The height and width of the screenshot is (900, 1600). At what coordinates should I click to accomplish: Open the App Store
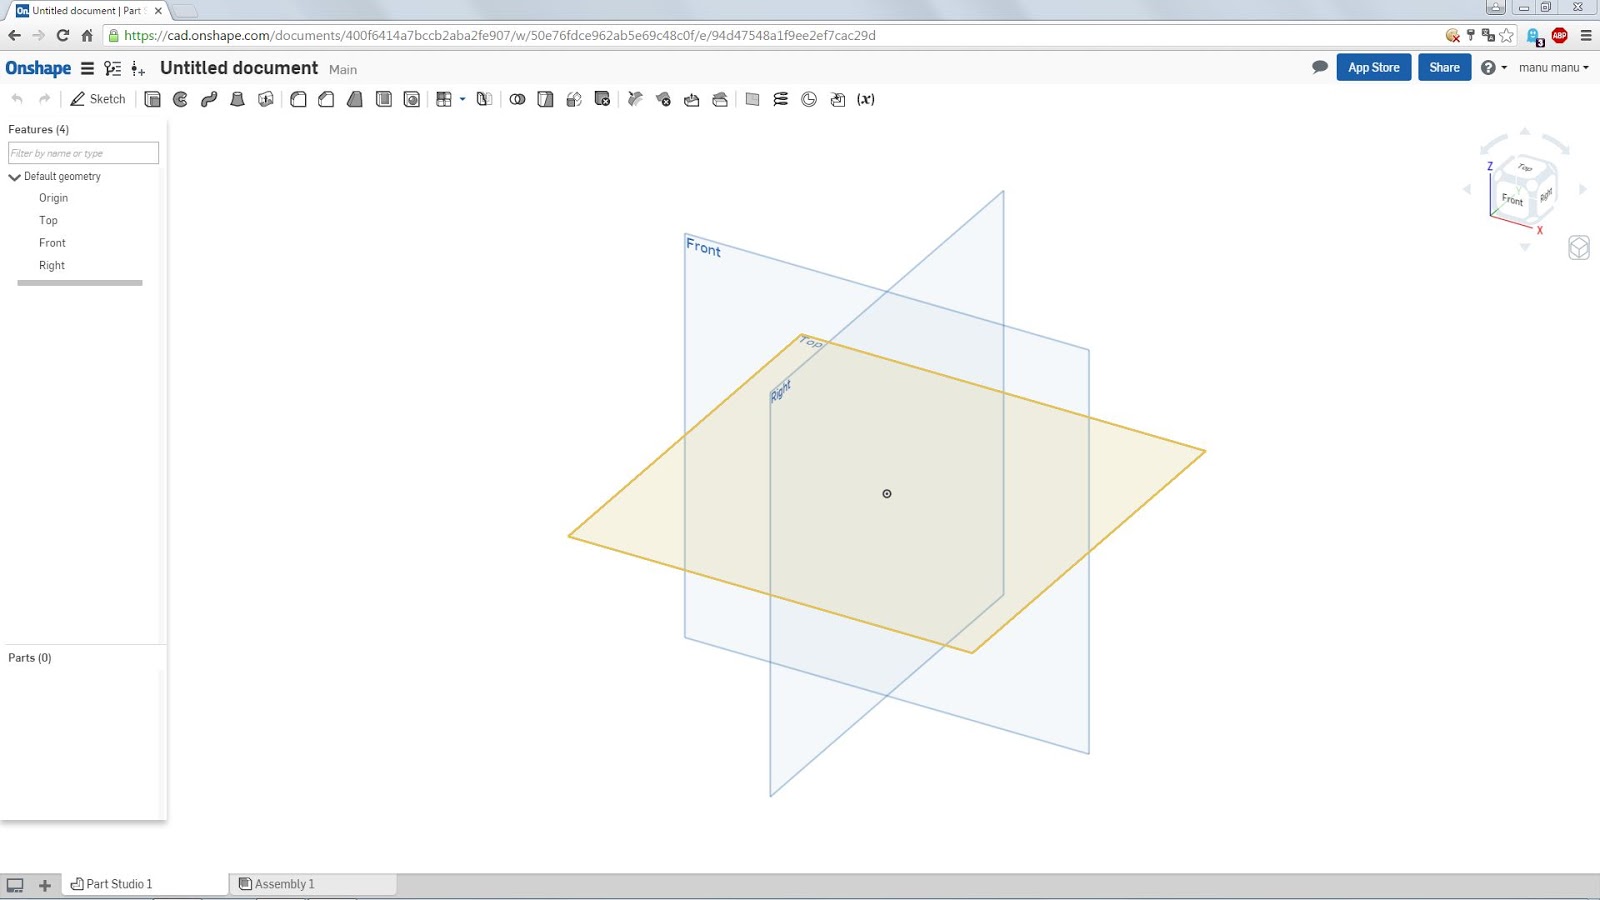(x=1373, y=67)
